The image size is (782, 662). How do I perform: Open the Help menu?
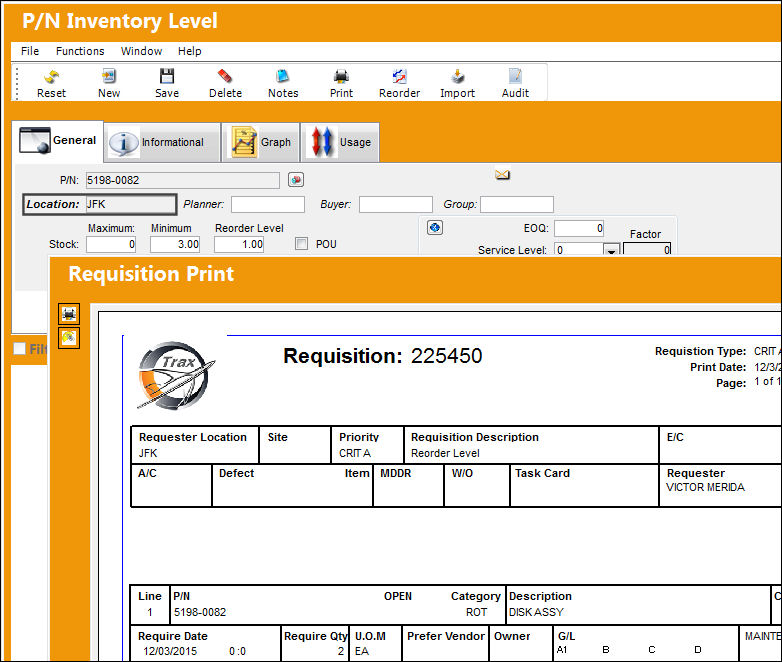[190, 51]
